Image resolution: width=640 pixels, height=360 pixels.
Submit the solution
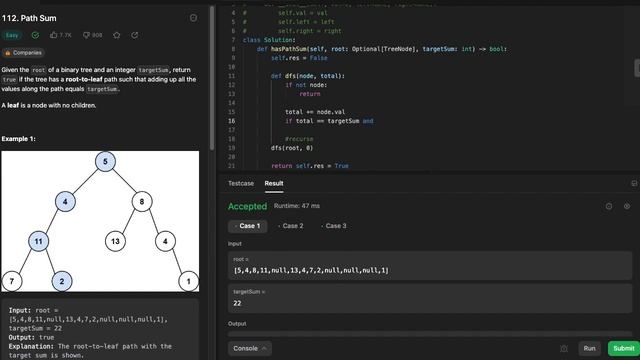point(624,348)
